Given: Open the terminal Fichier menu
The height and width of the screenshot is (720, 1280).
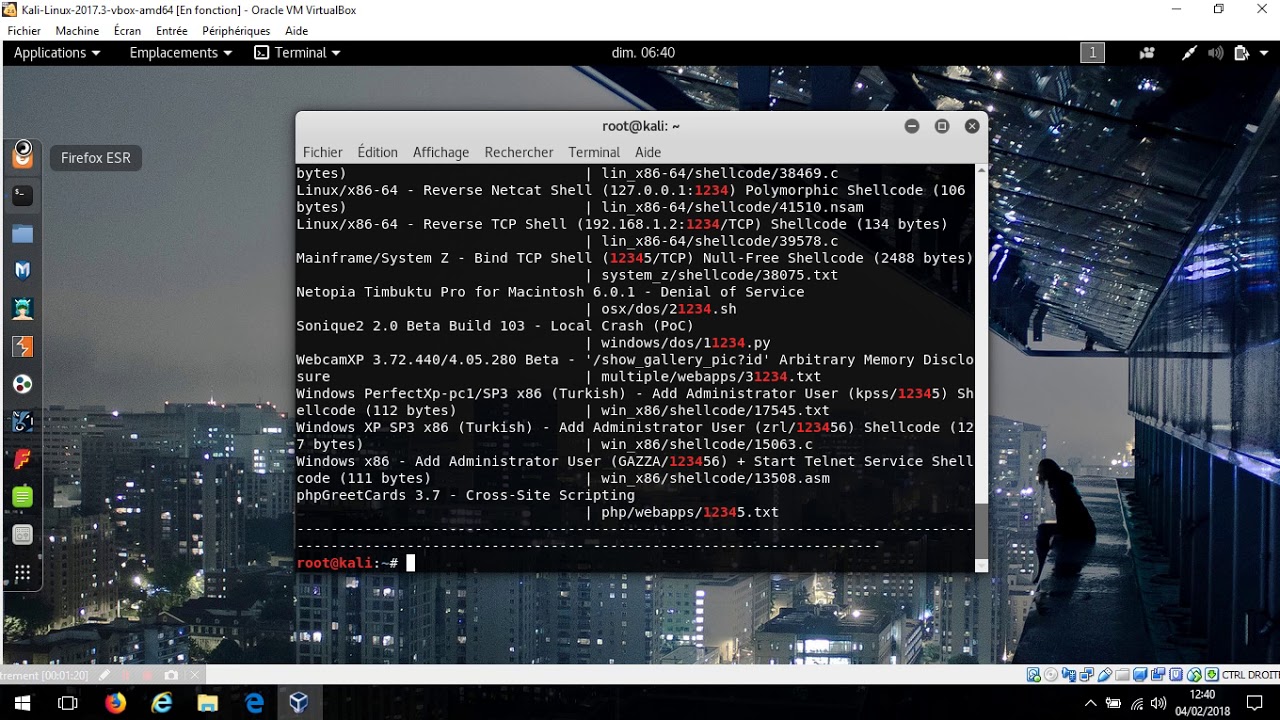Looking at the screenshot, I should (322, 152).
